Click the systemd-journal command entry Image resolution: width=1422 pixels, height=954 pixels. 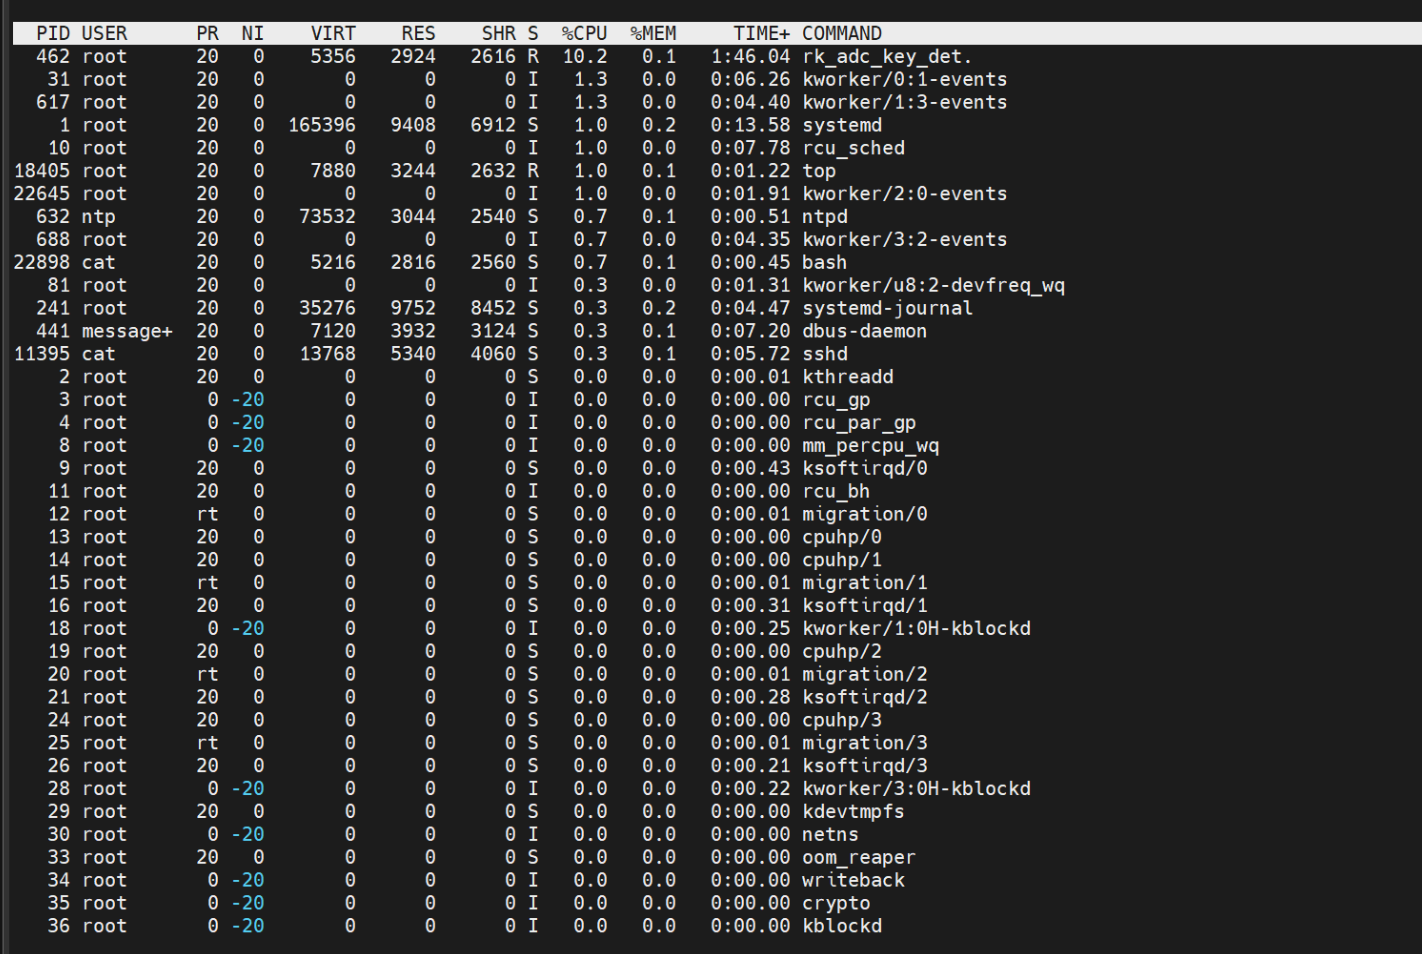tap(887, 308)
